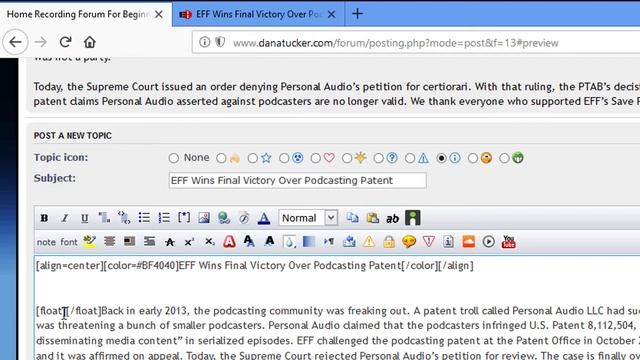Select the question mark topic icon radio
This screenshot has height=360, width=640.
pos(378,158)
